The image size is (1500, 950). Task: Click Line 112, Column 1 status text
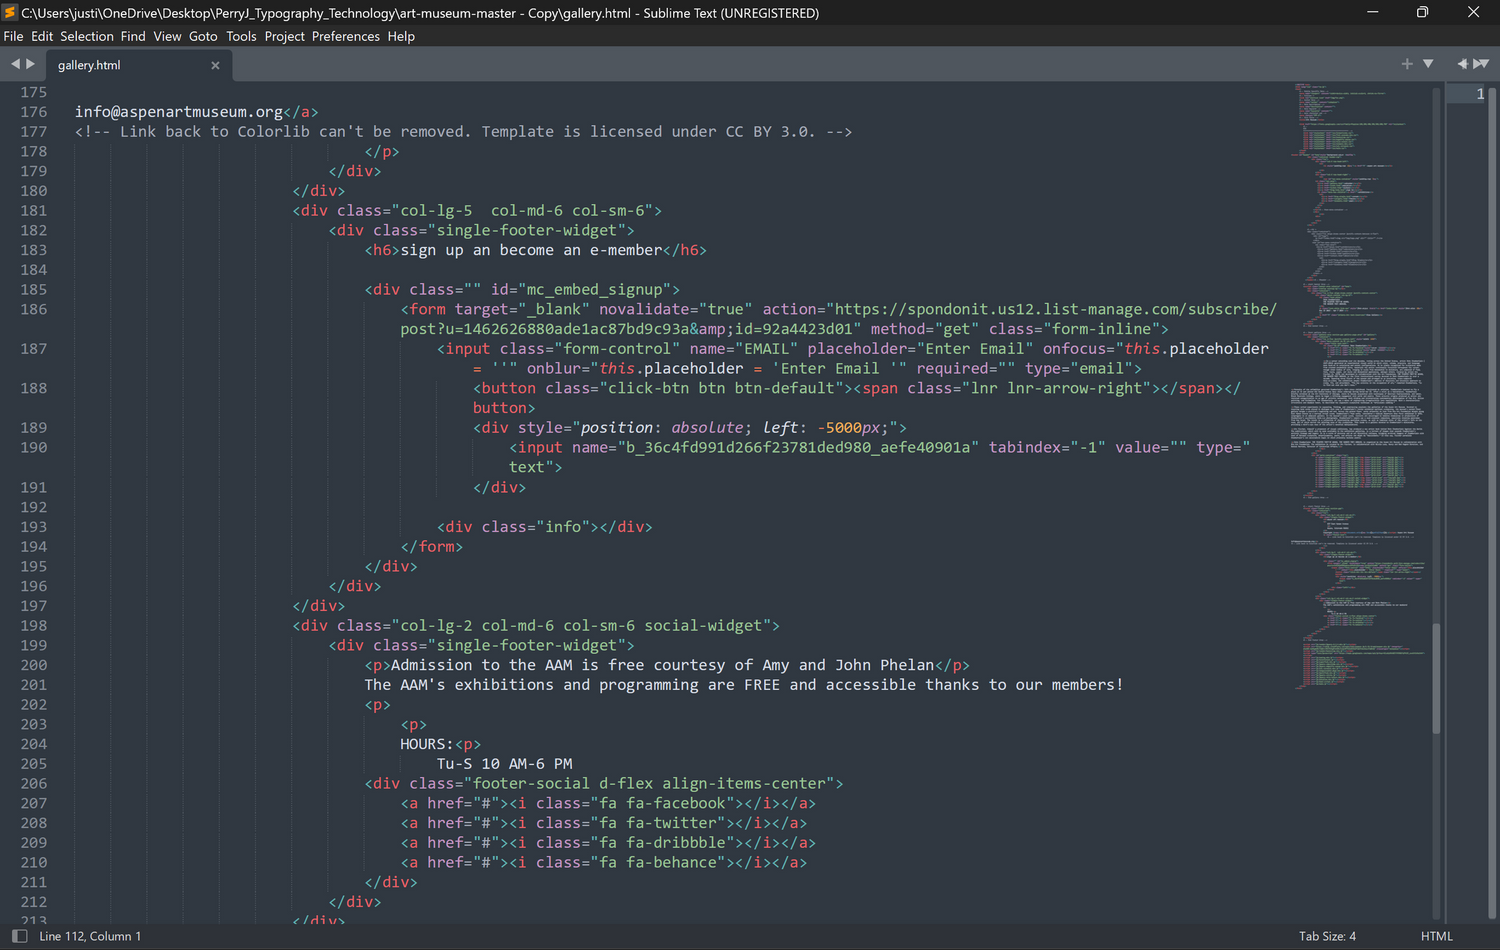point(90,936)
